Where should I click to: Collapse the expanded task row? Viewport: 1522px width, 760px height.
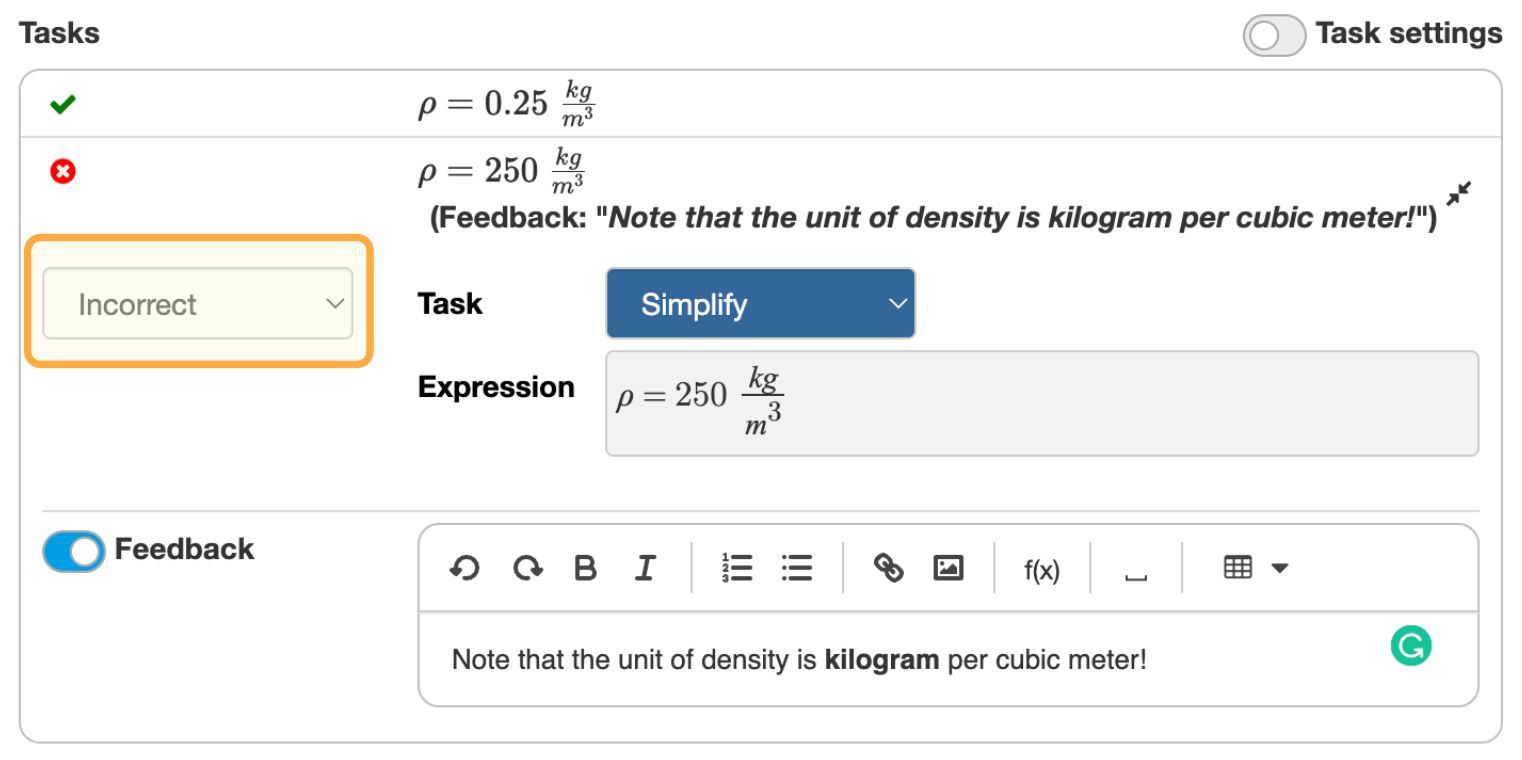tap(1459, 194)
